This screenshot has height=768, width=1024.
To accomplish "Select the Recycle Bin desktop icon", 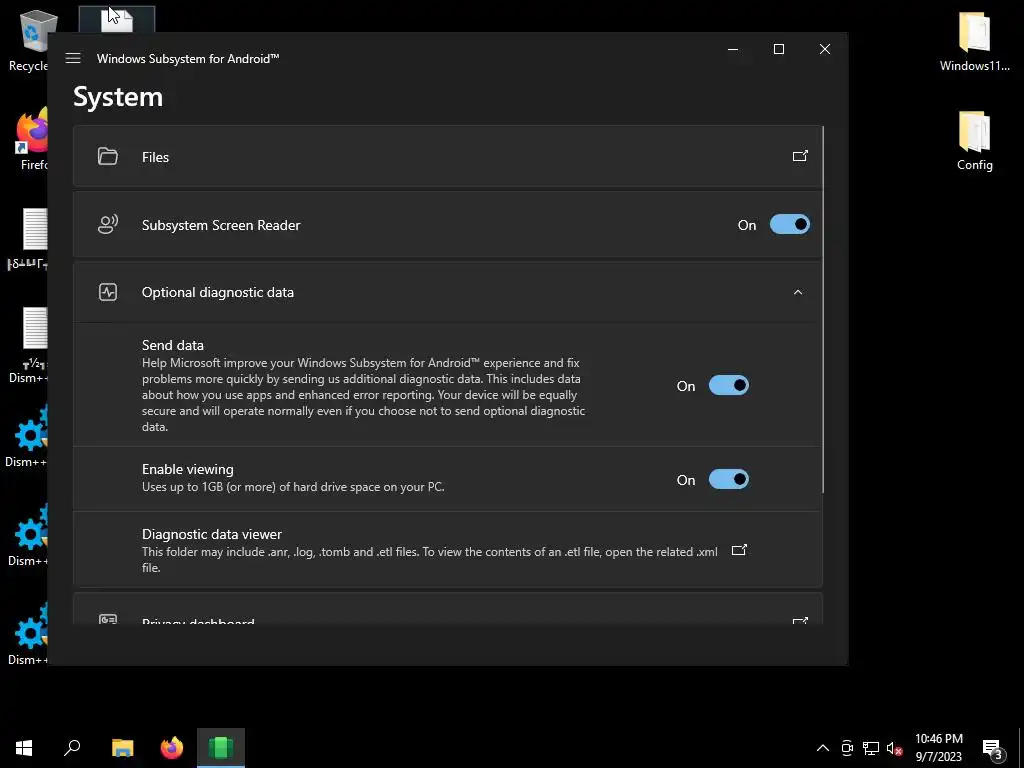I will (x=29, y=40).
